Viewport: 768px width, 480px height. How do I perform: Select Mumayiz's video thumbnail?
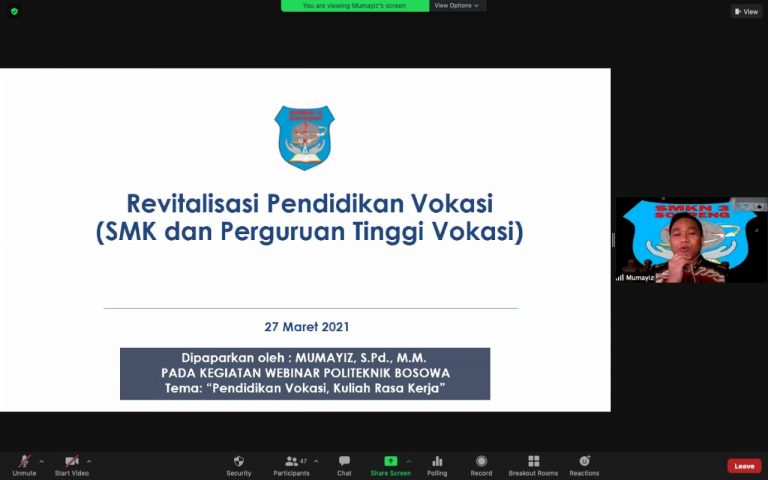click(691, 240)
